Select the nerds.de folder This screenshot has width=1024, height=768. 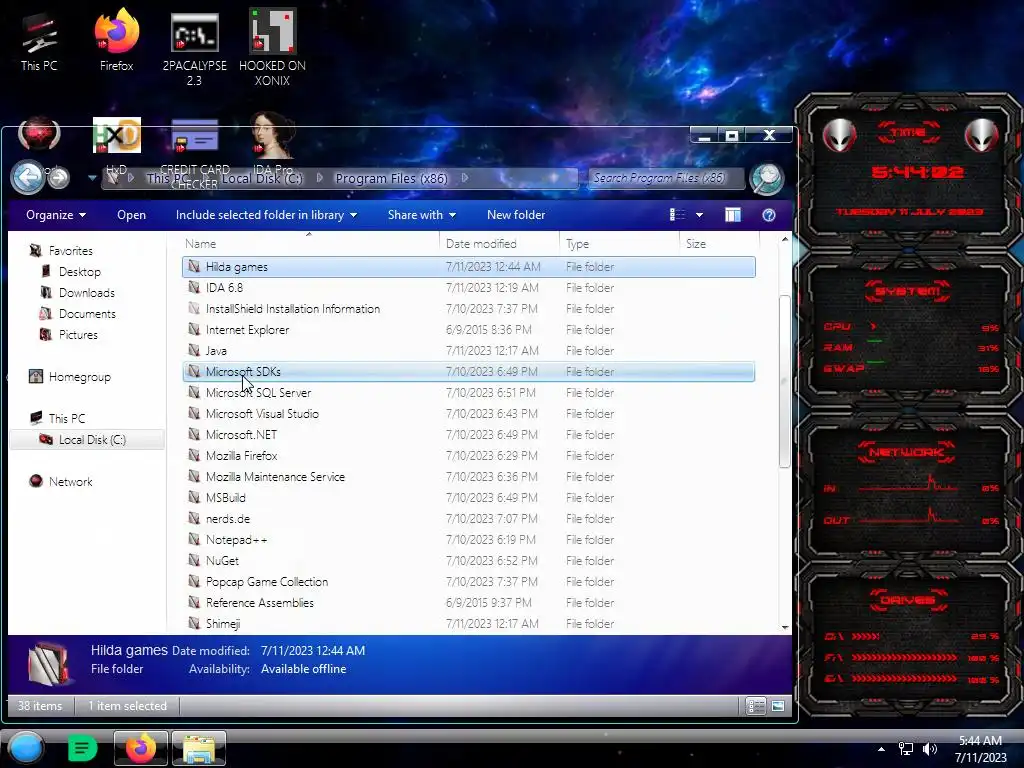[x=469, y=519]
